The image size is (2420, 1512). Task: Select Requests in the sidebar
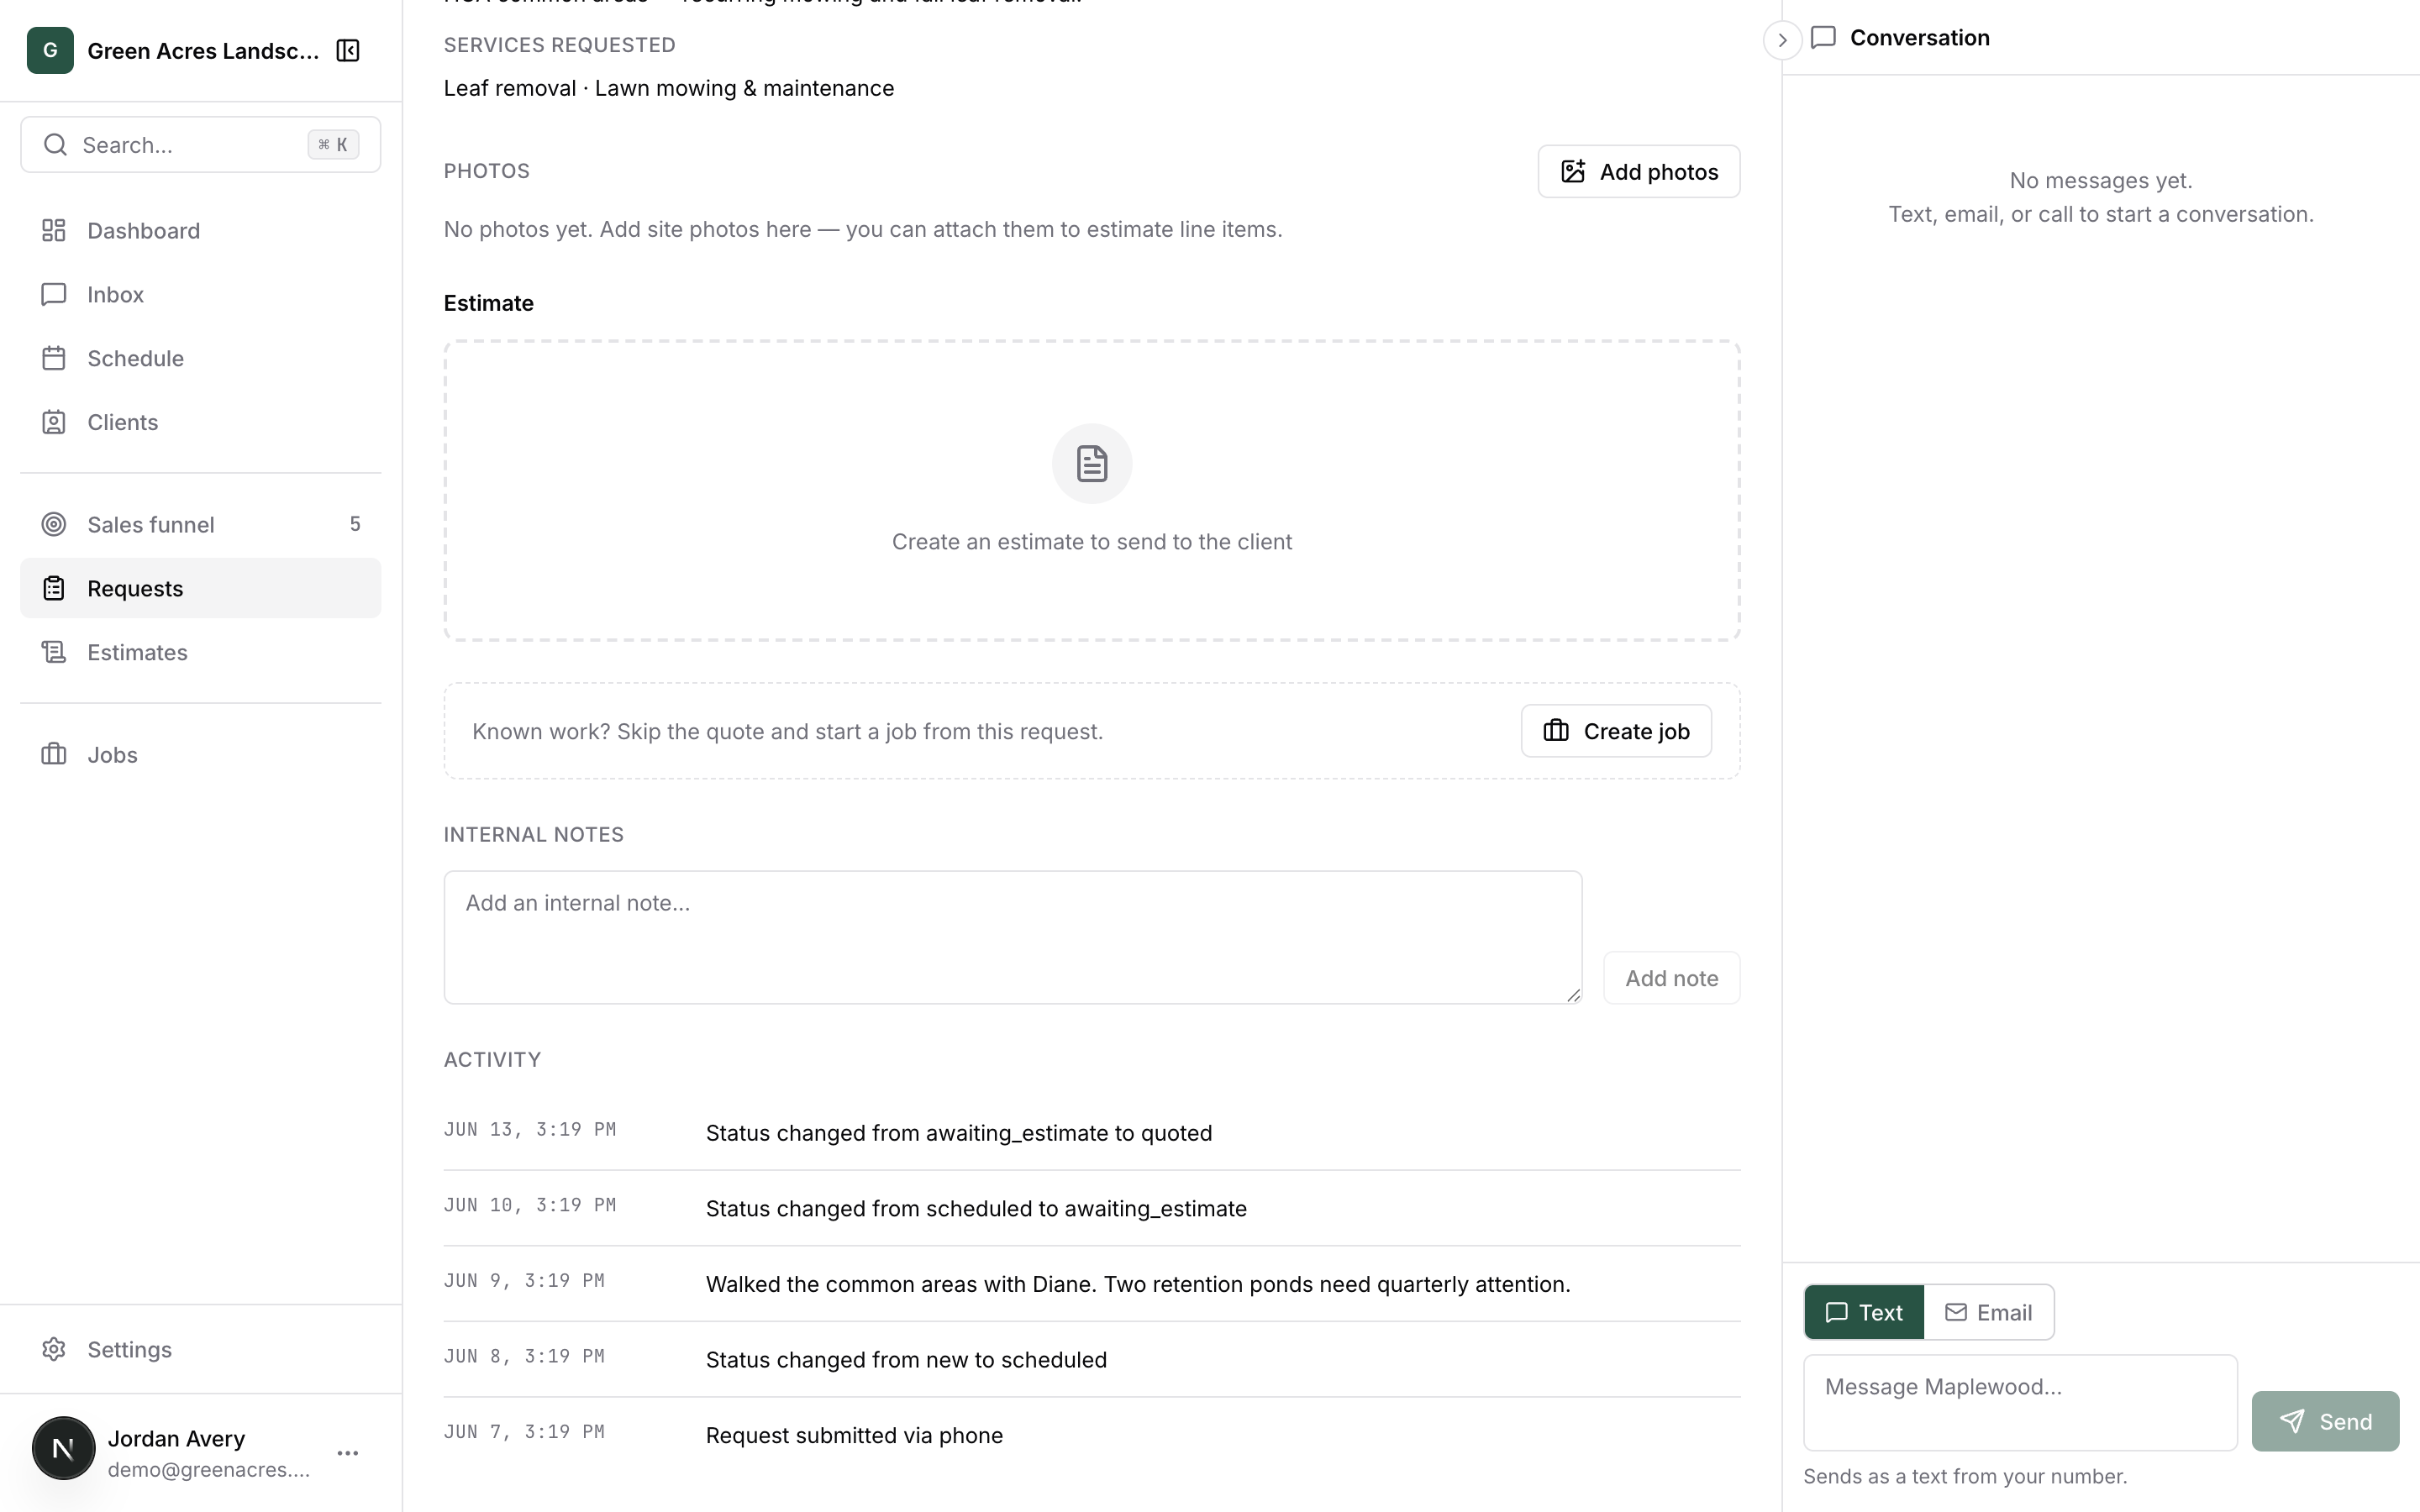pyautogui.click(x=200, y=588)
